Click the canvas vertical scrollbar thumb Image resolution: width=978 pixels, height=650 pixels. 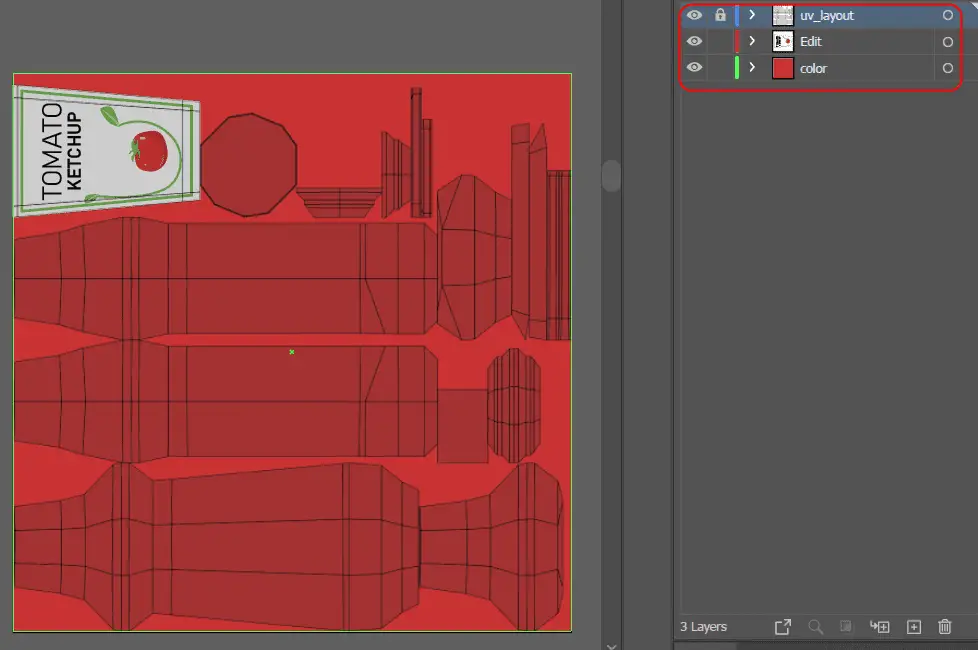tap(611, 176)
